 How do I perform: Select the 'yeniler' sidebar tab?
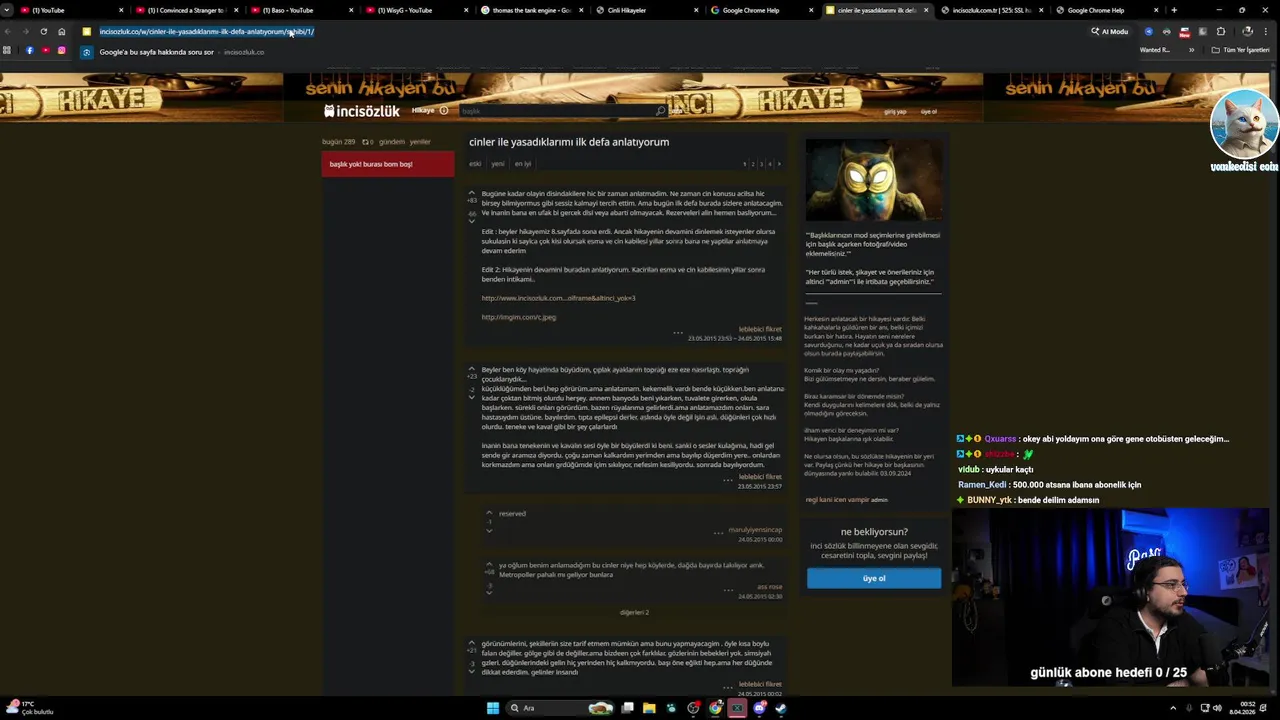(420, 142)
